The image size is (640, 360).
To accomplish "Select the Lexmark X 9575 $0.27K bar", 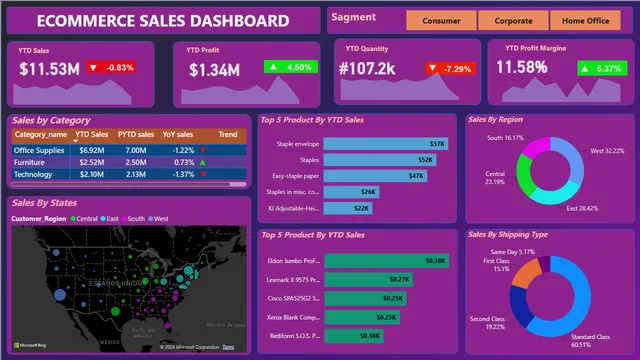I will point(369,280).
